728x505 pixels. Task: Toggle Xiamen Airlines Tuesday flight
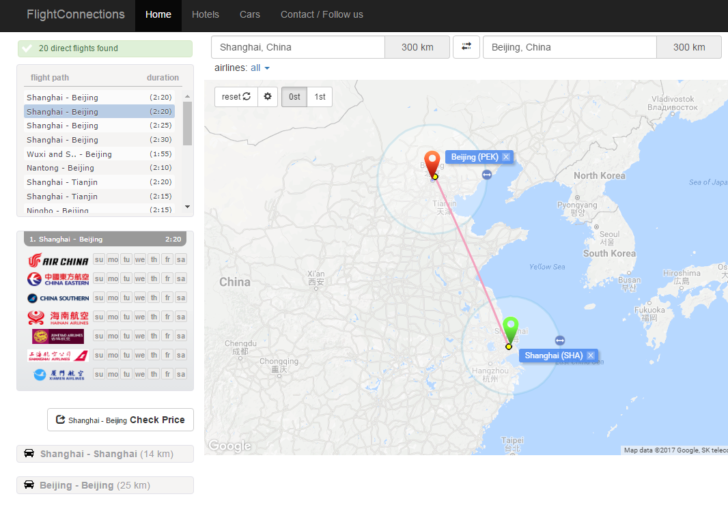pos(126,374)
